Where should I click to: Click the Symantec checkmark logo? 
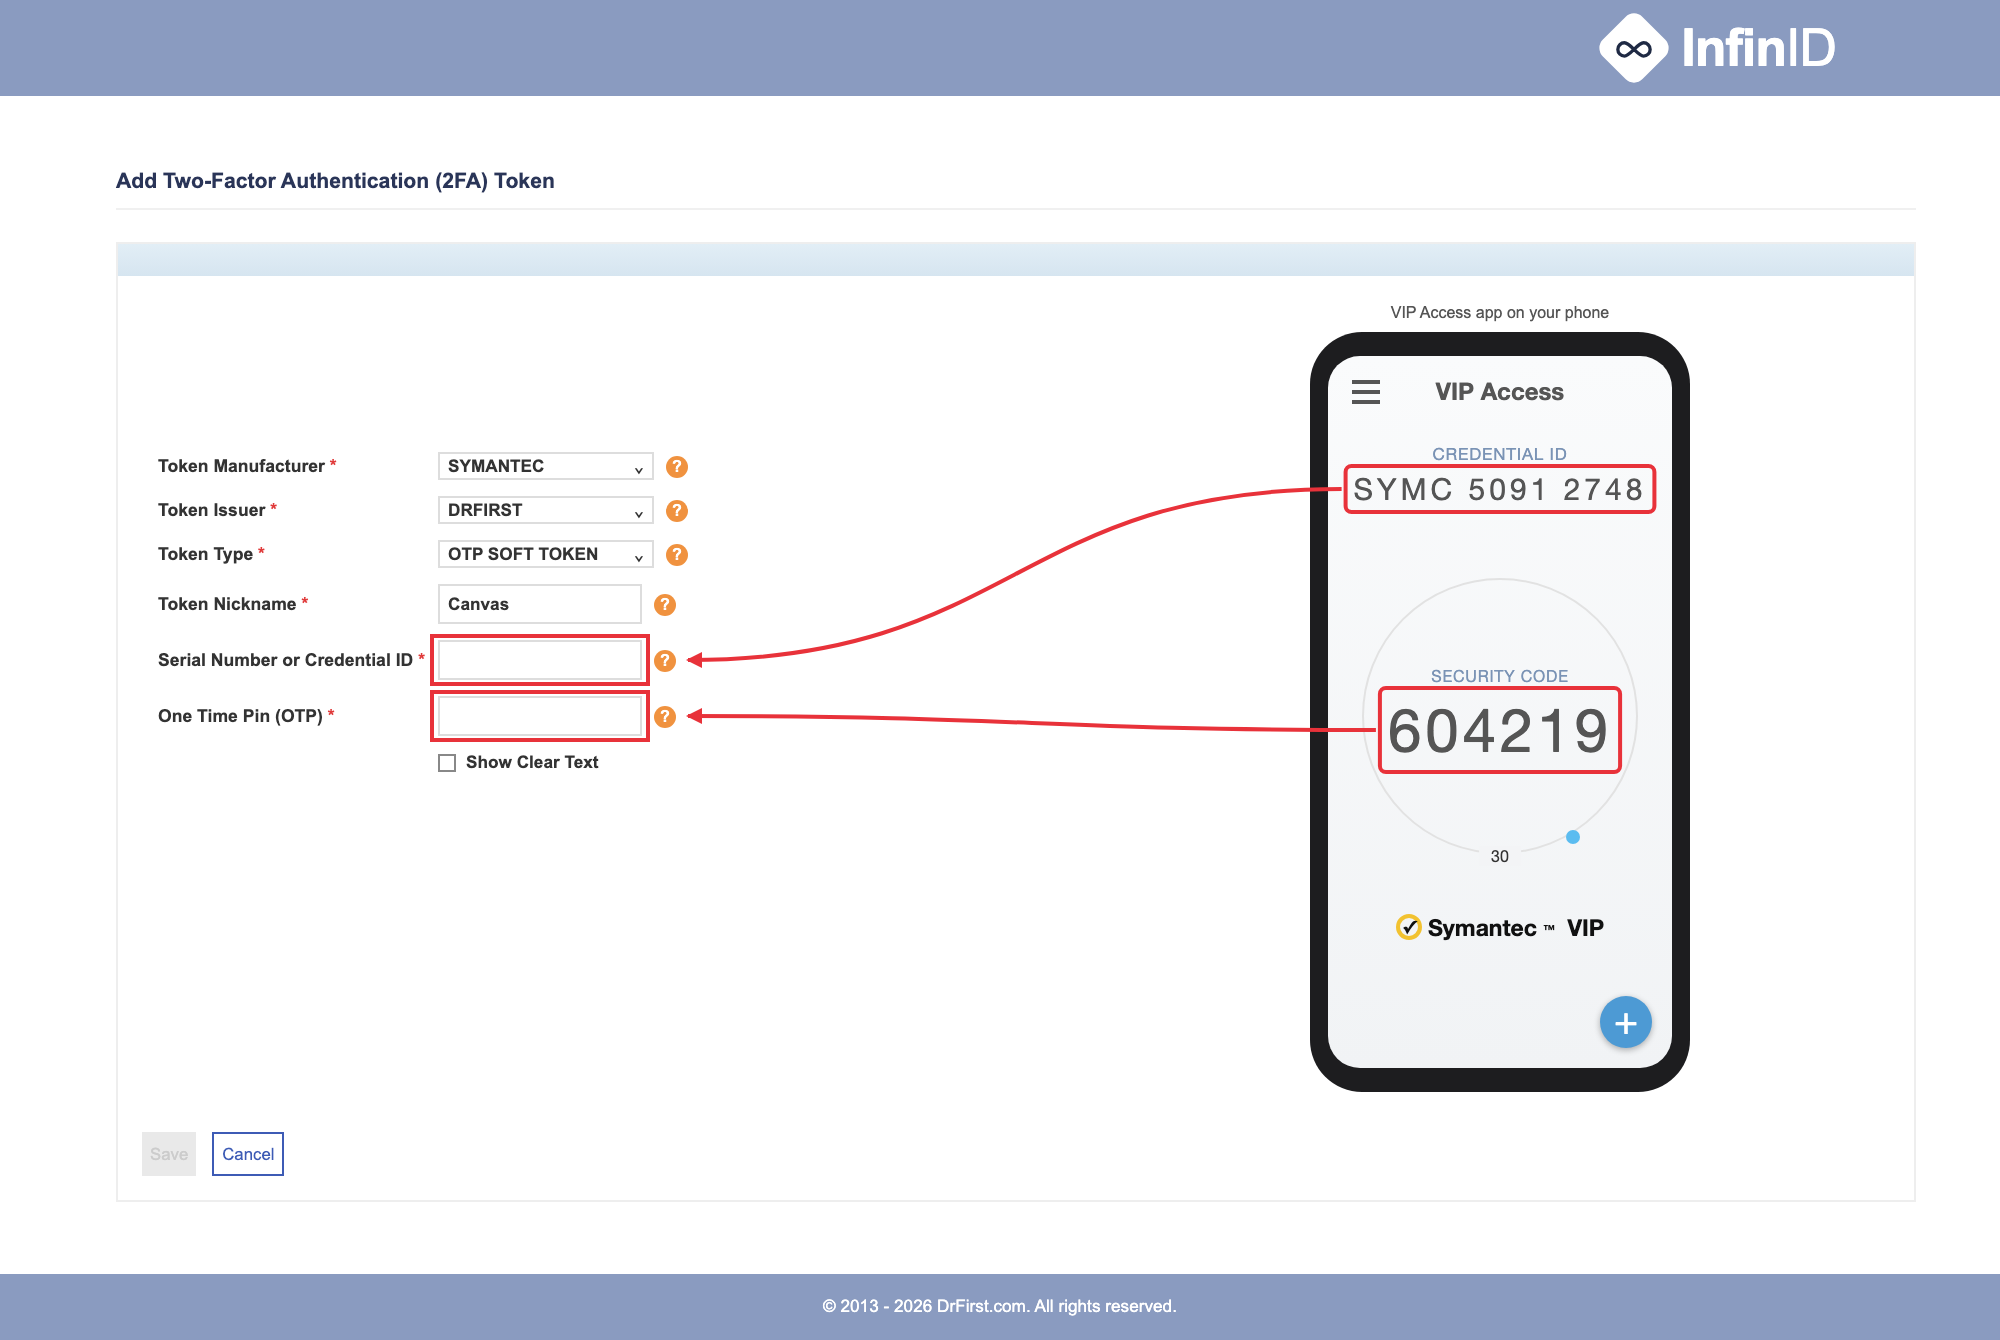(x=1408, y=927)
